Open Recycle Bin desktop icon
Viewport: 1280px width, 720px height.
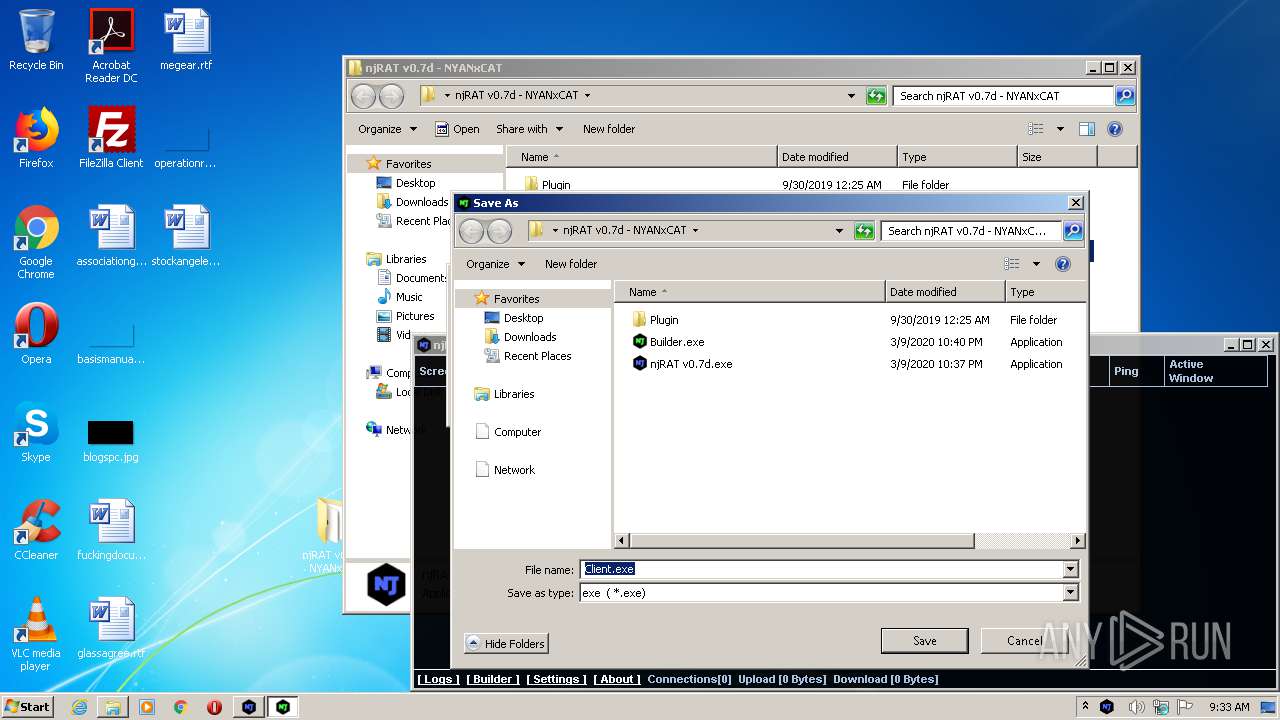tap(36, 40)
